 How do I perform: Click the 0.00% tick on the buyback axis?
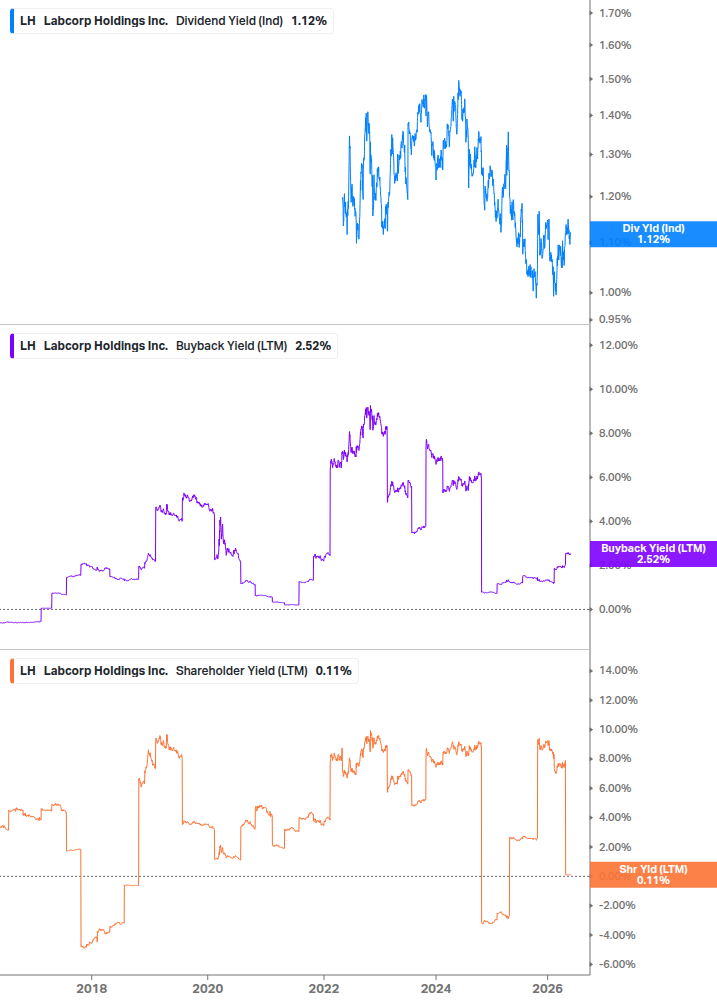pyautogui.click(x=615, y=610)
